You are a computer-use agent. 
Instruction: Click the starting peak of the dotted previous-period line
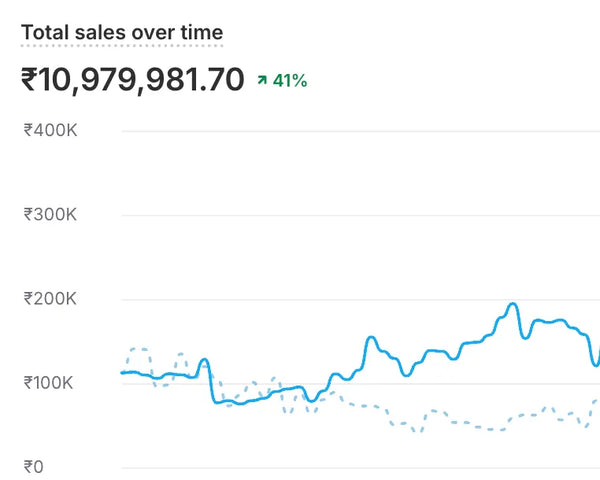(138, 349)
